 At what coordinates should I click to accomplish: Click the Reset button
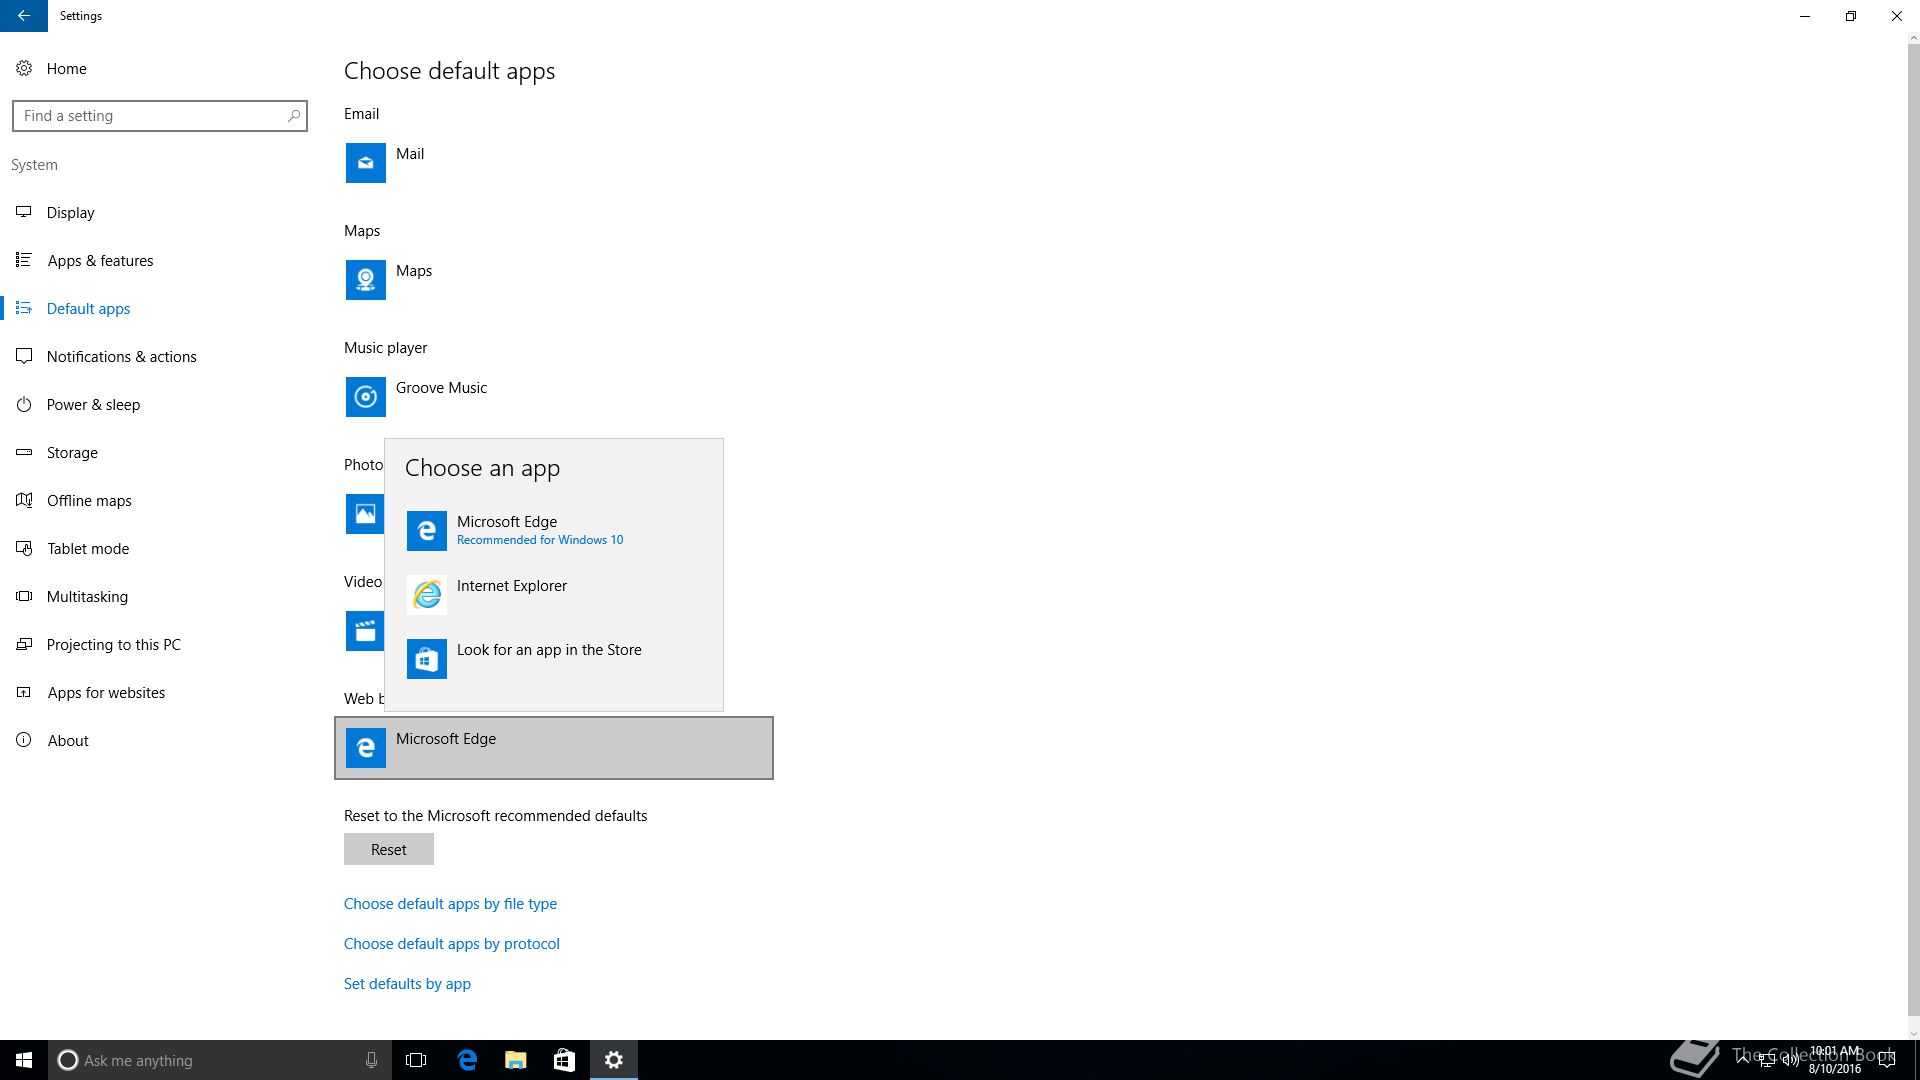click(389, 849)
